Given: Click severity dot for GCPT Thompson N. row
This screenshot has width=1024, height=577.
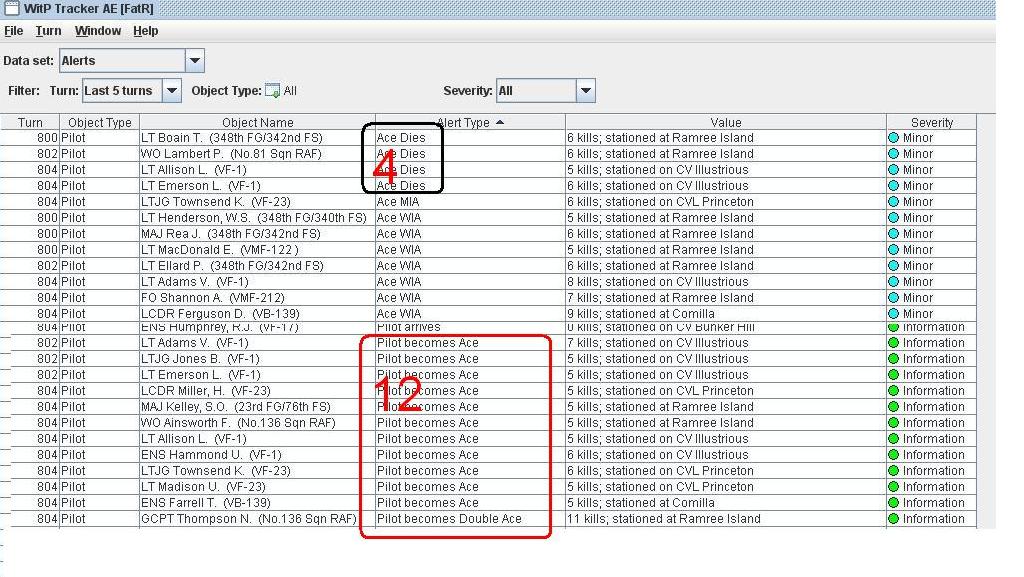Looking at the screenshot, I should (893, 519).
